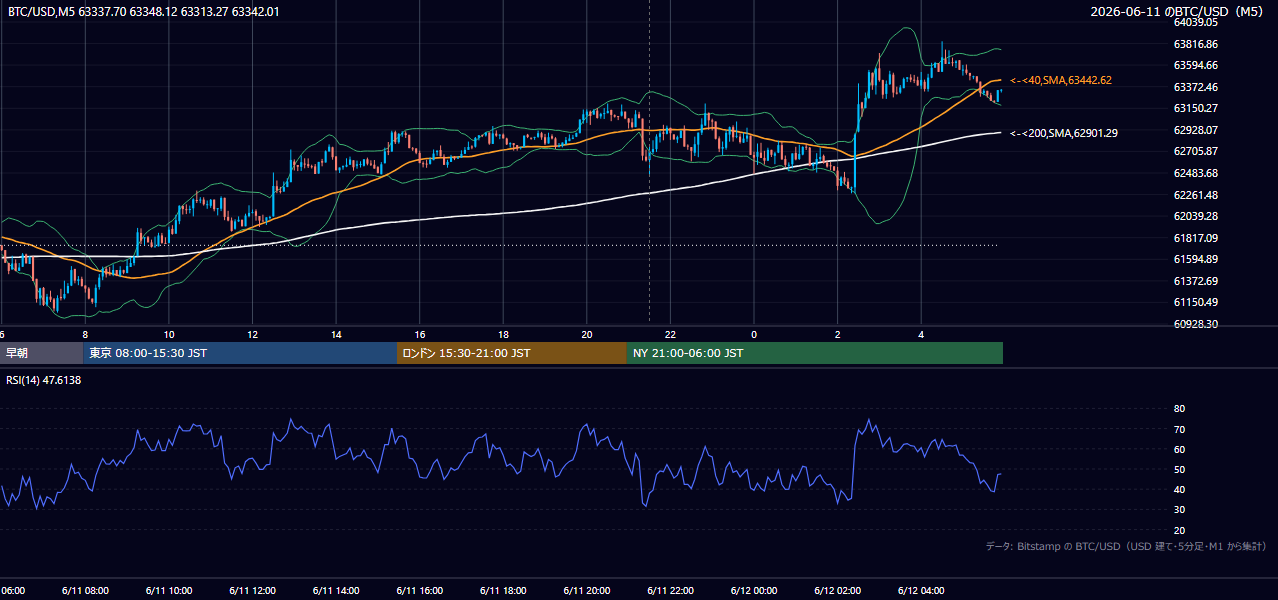Screen dimensions: 1278x600
Task: Click price axis value 61817.09
Action: pyautogui.click(x=1195, y=238)
